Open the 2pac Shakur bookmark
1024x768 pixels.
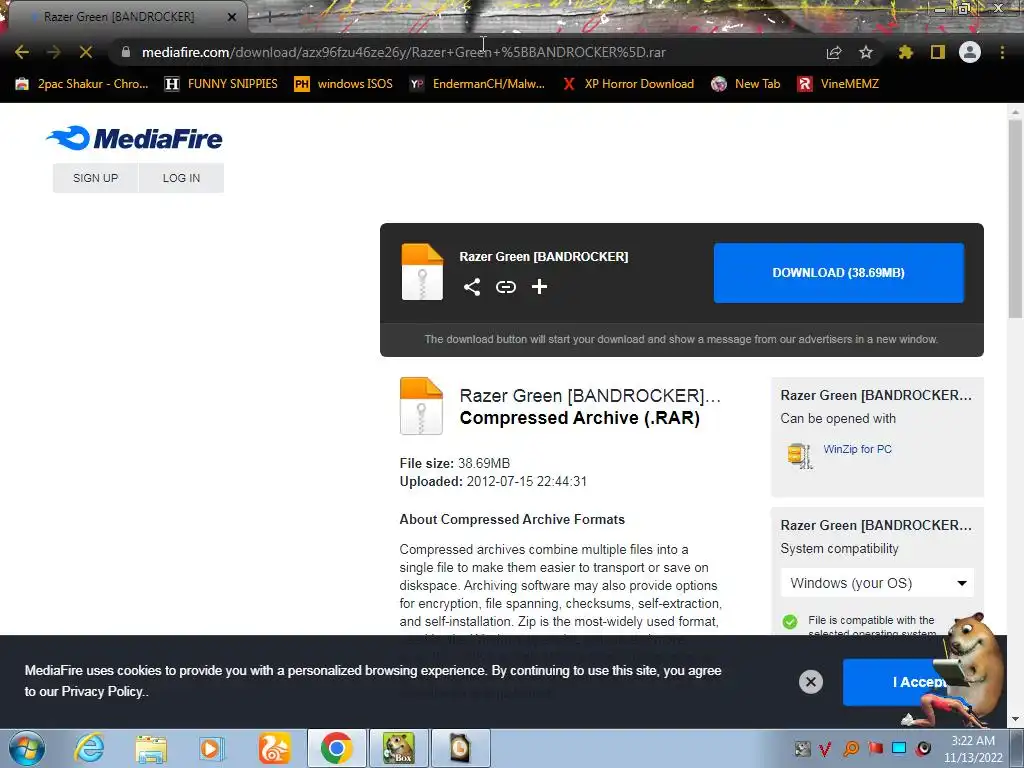click(x=82, y=84)
